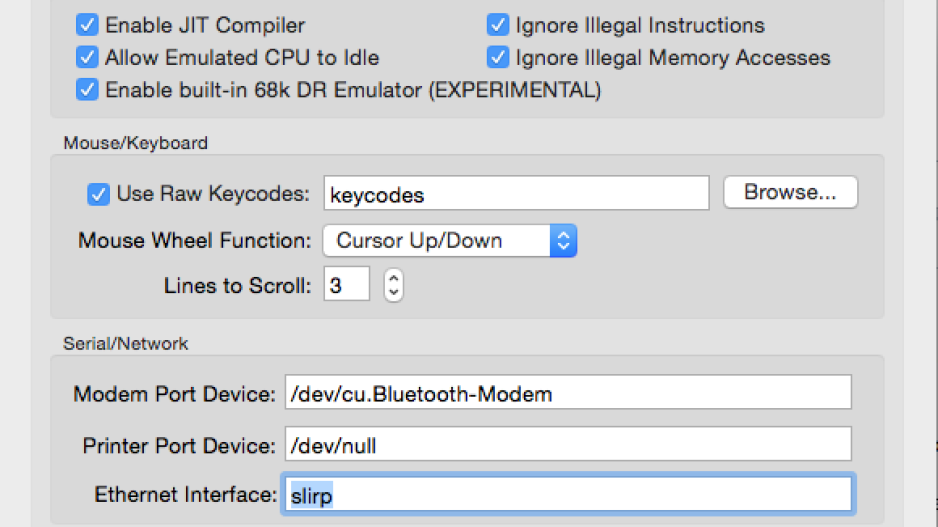
Task: Disable the Enable JIT Compiler checkbox
Action: pos(87,25)
